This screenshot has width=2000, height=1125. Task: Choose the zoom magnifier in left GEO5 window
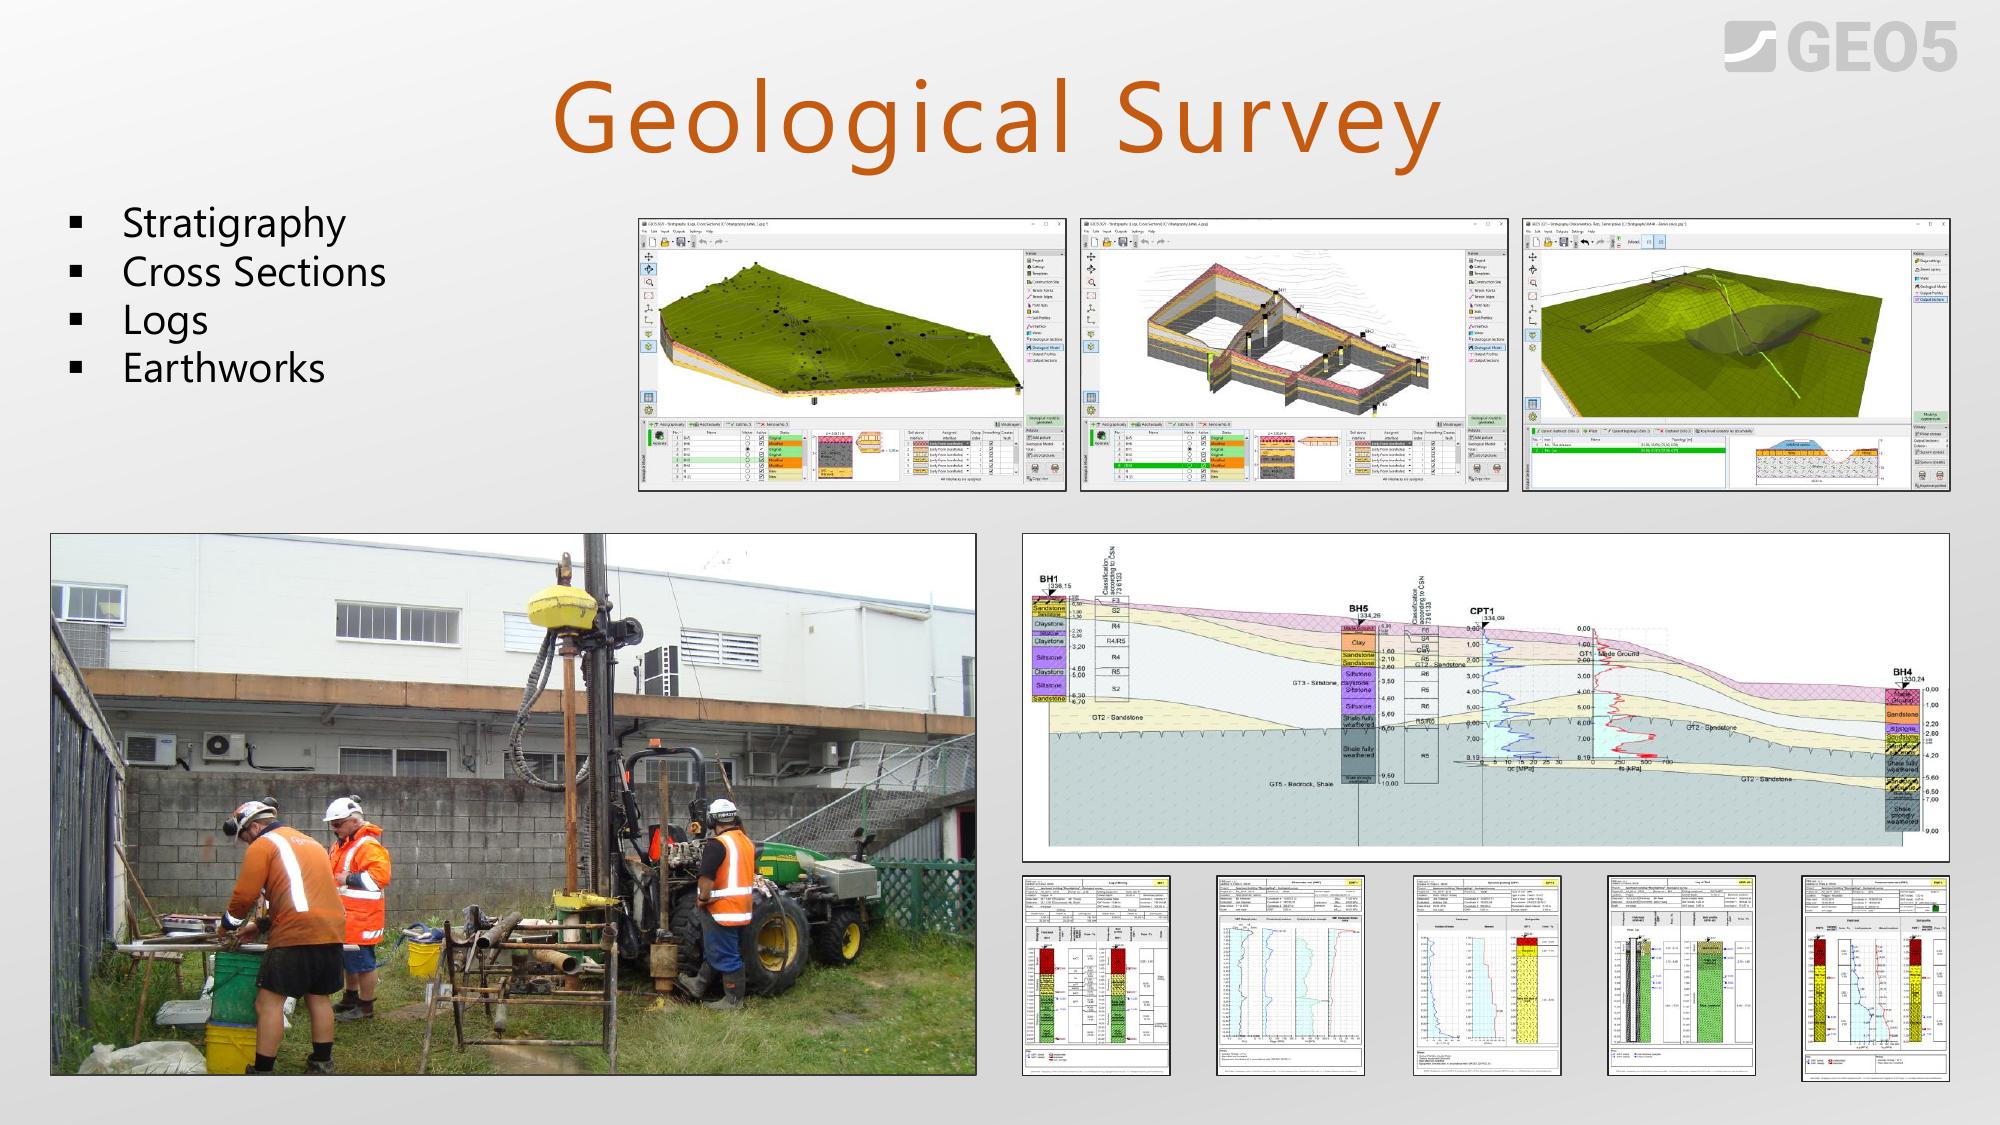click(649, 282)
